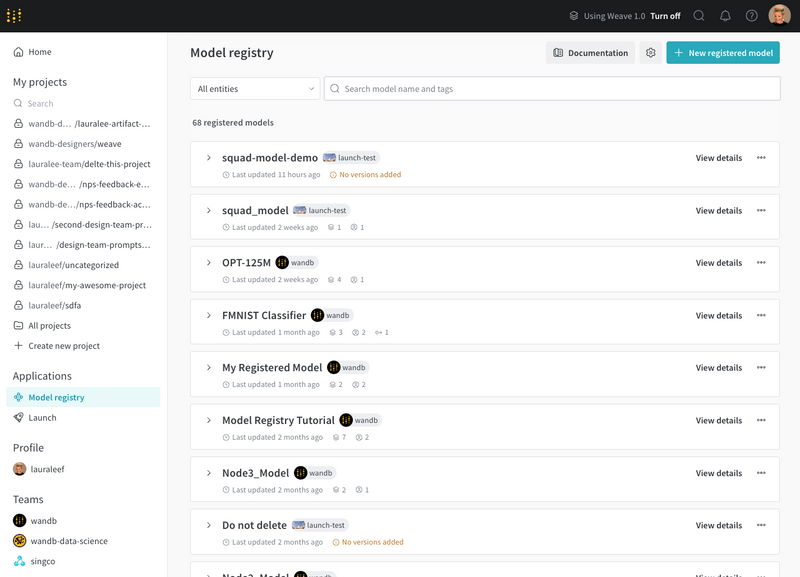
Task: View details for Node3_Model
Action: tap(718, 473)
